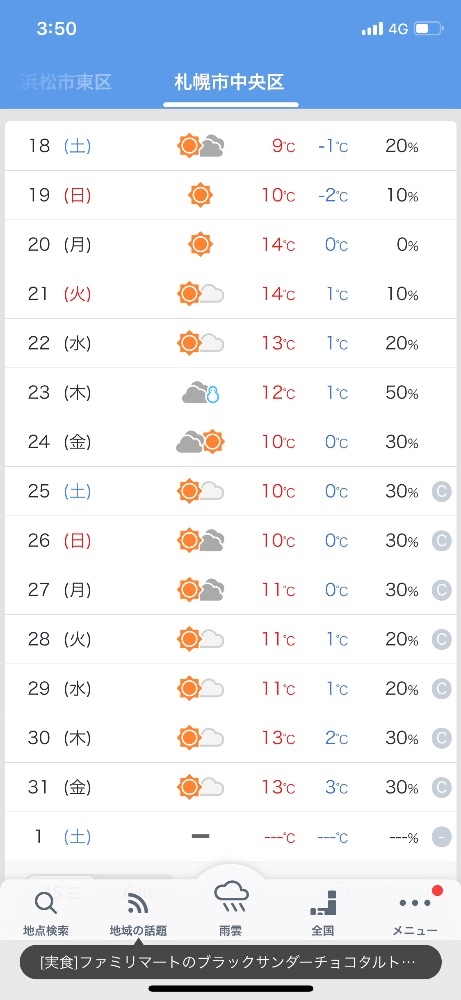Tap the dash badge on day 1
The width and height of the screenshot is (461, 1000).
(441, 837)
